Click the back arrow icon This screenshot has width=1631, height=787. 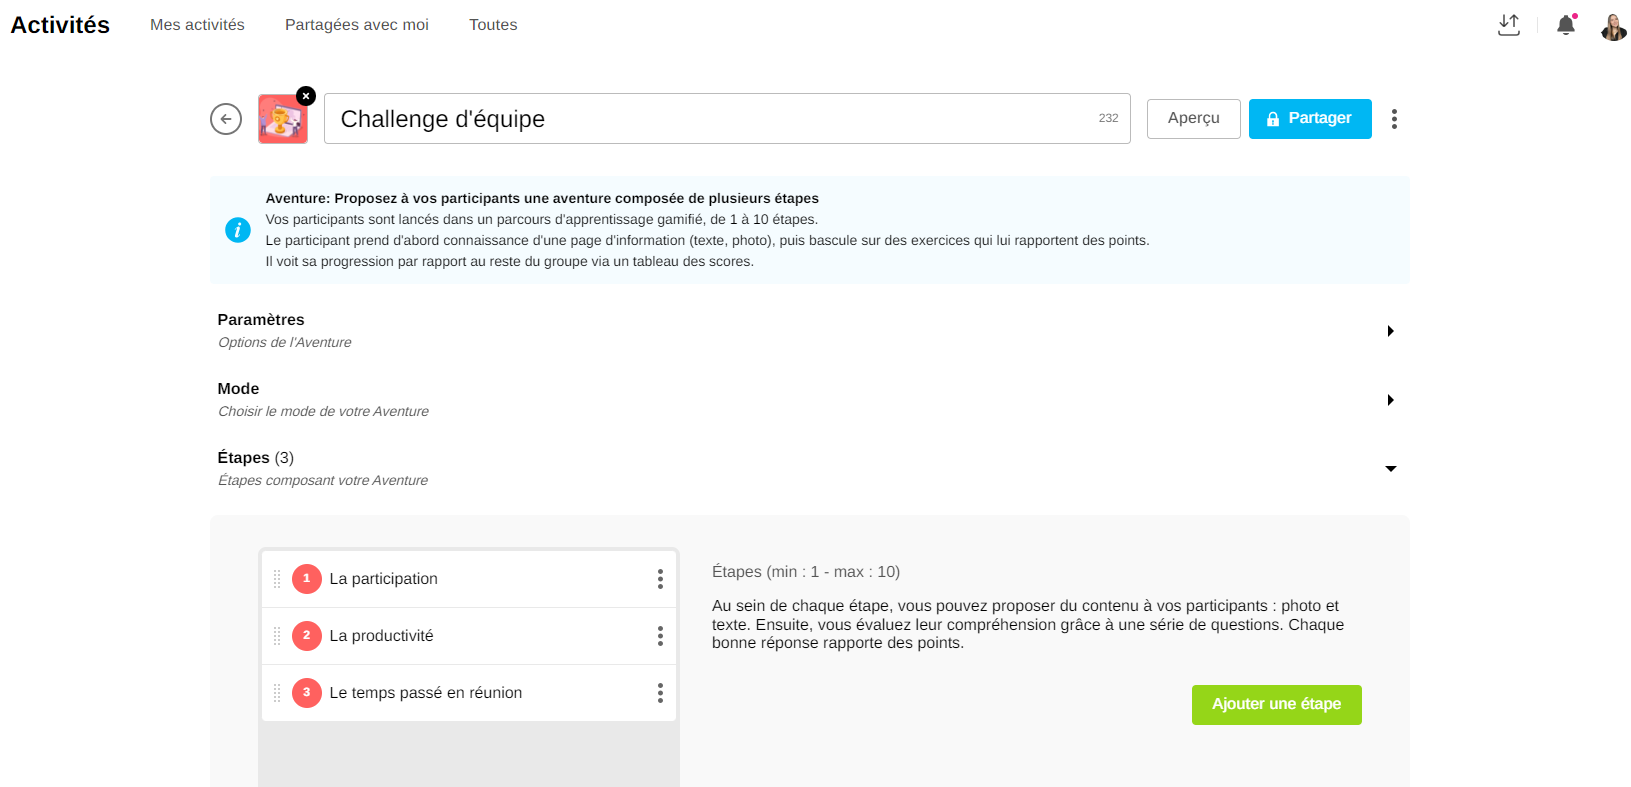226,119
